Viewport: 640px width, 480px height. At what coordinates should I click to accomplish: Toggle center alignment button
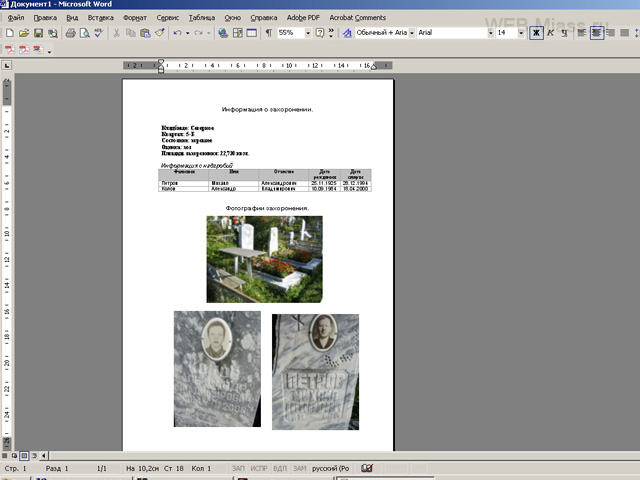[x=597, y=33]
